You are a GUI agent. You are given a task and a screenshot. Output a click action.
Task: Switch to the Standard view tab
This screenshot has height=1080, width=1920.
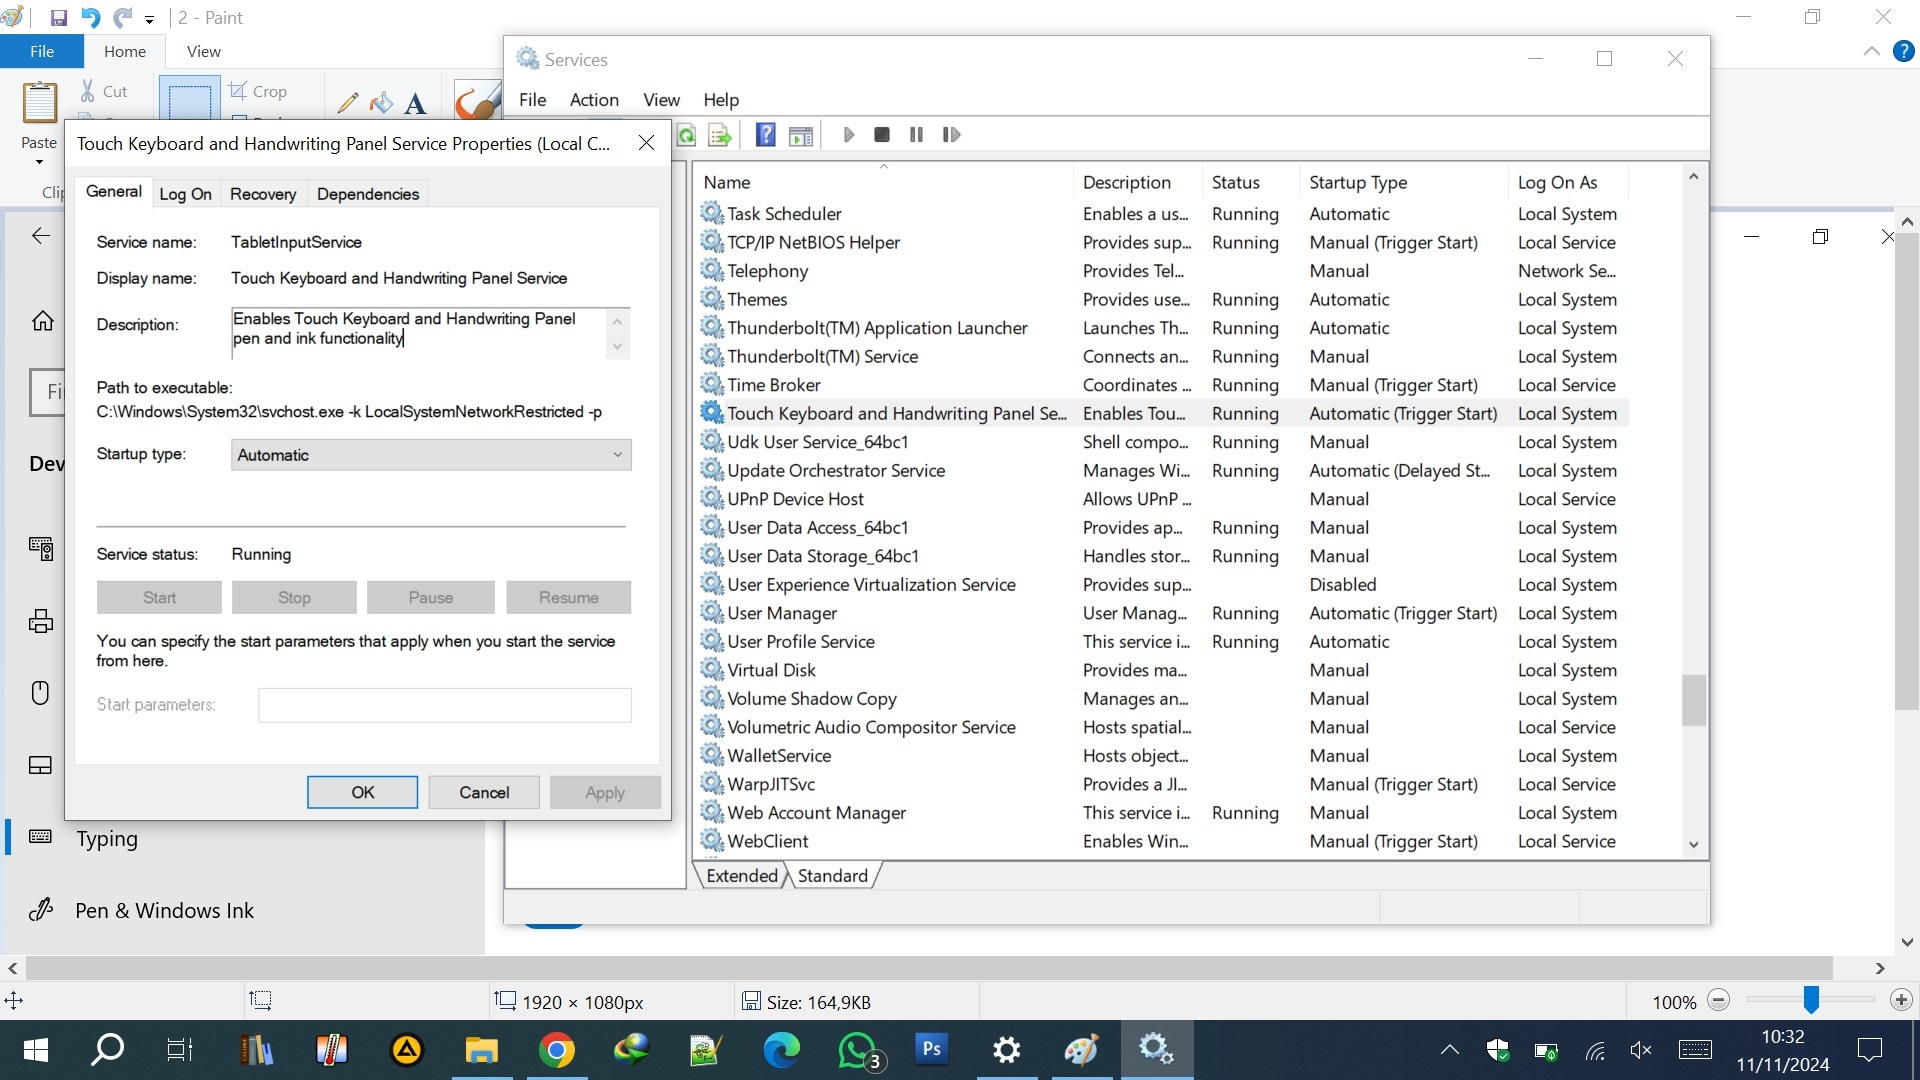pos(832,876)
